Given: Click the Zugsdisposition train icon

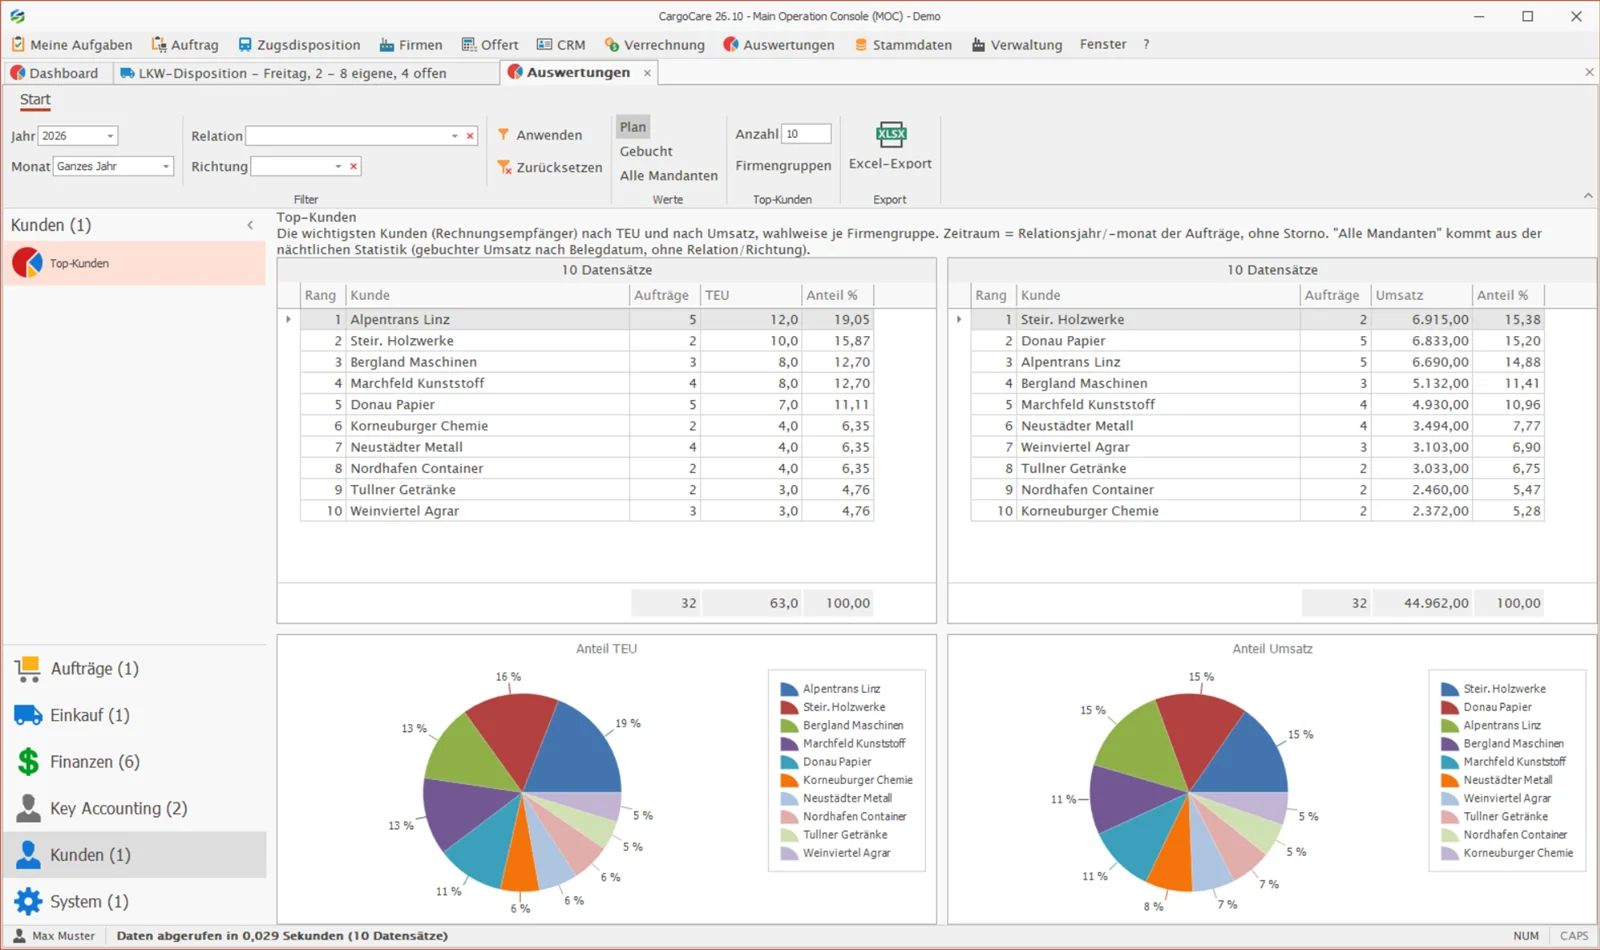Looking at the screenshot, I should (245, 45).
